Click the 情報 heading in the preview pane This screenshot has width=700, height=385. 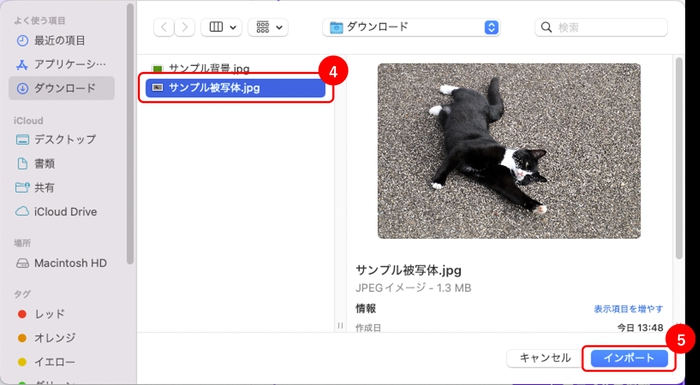point(365,309)
